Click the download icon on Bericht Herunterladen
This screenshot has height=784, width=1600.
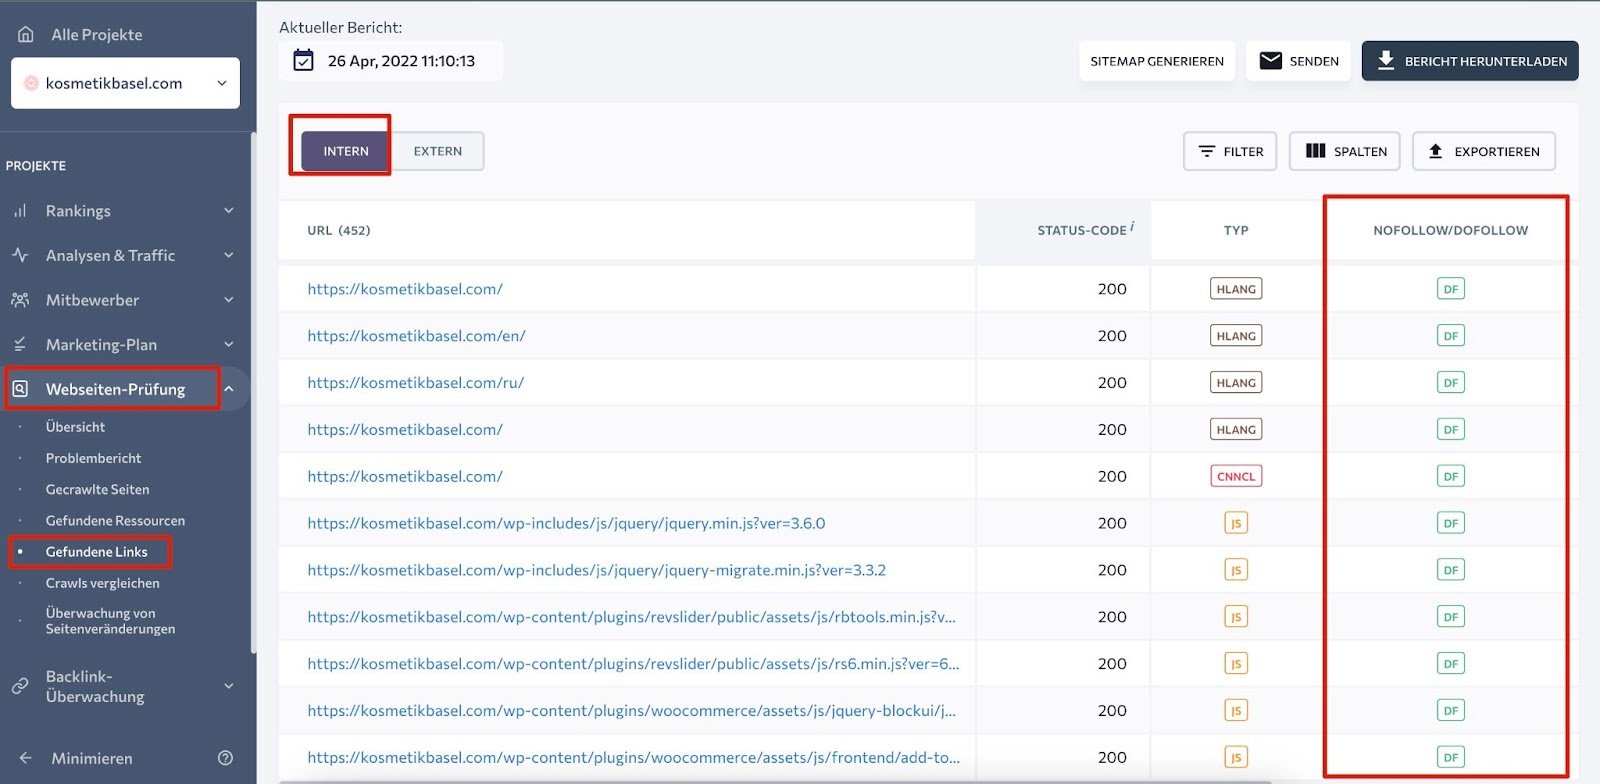coord(1386,61)
